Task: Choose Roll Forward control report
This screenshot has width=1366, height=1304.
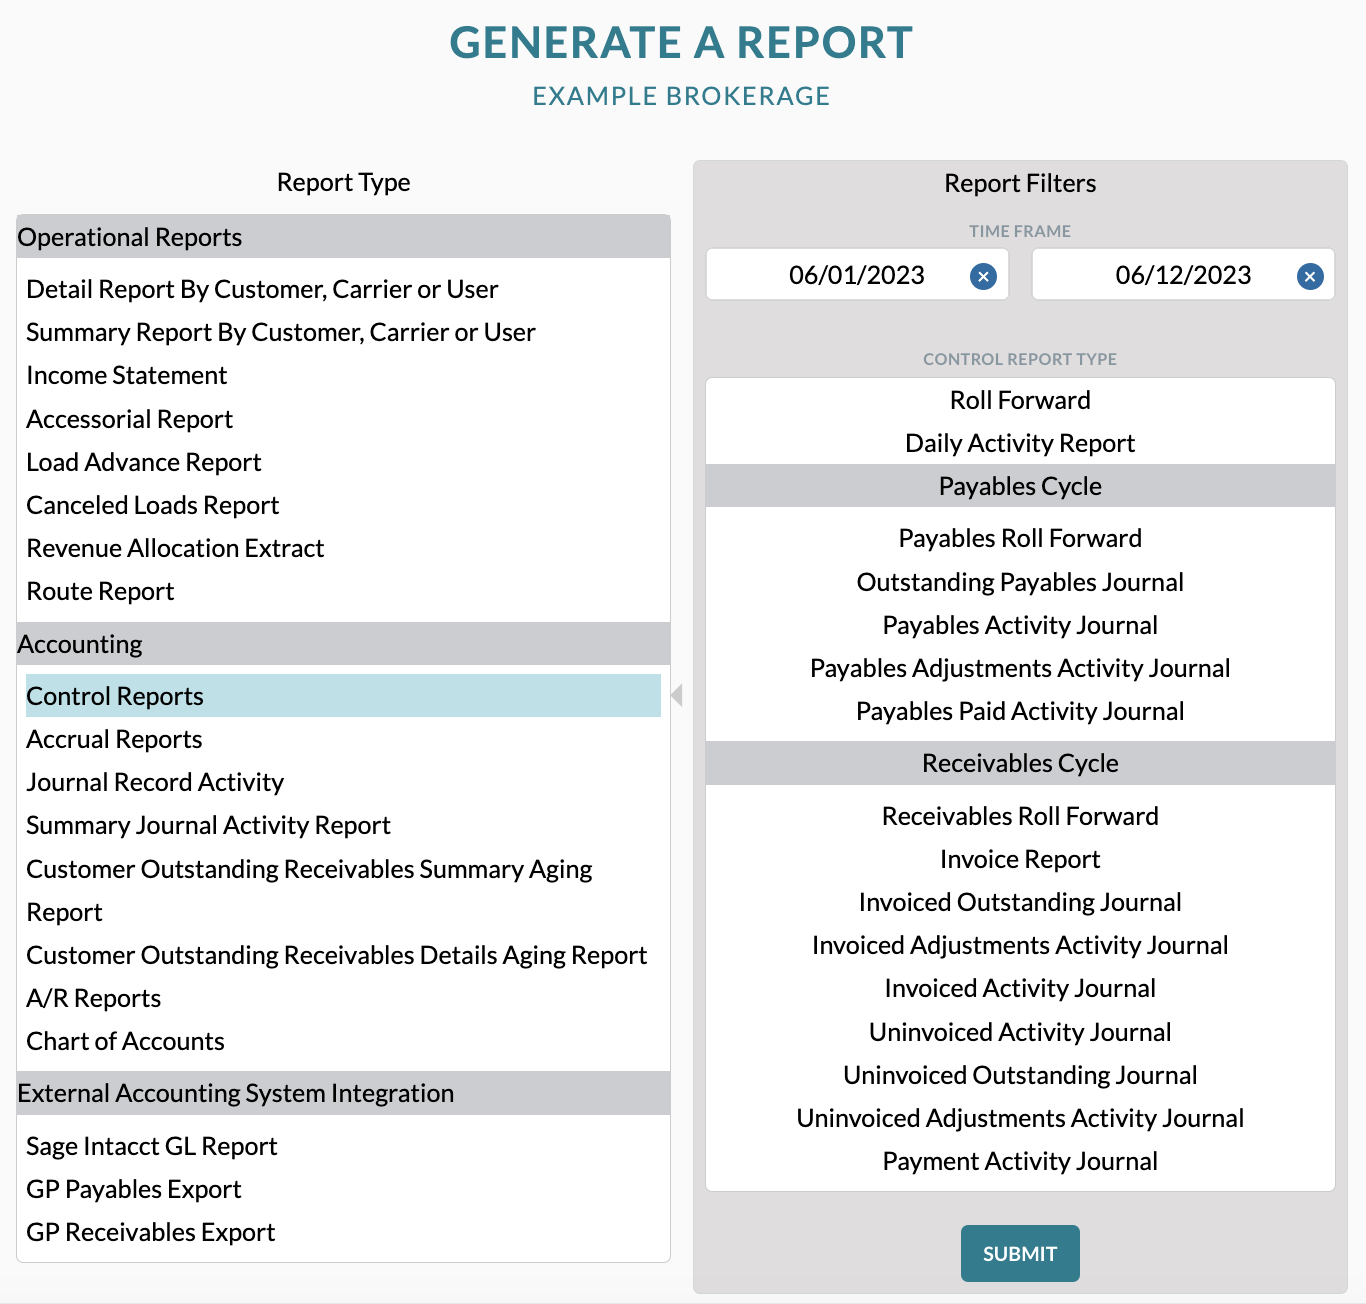Action: tap(1020, 400)
